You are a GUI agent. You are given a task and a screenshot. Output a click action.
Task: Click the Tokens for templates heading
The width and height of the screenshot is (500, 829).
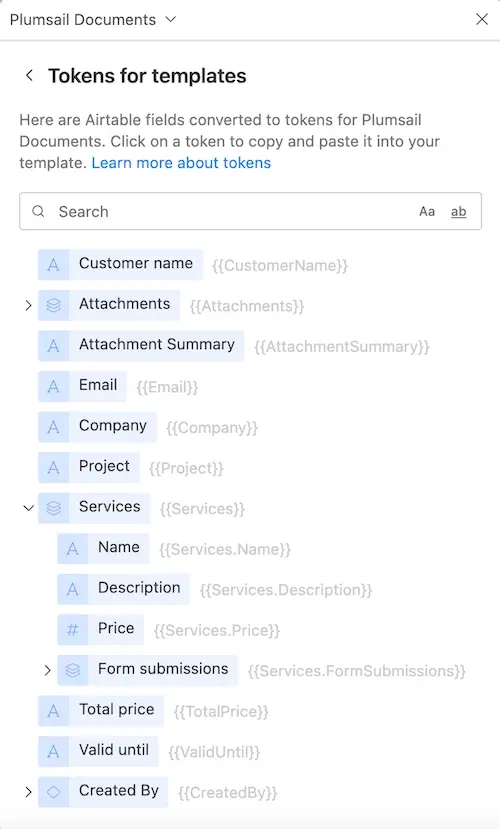tap(147, 76)
